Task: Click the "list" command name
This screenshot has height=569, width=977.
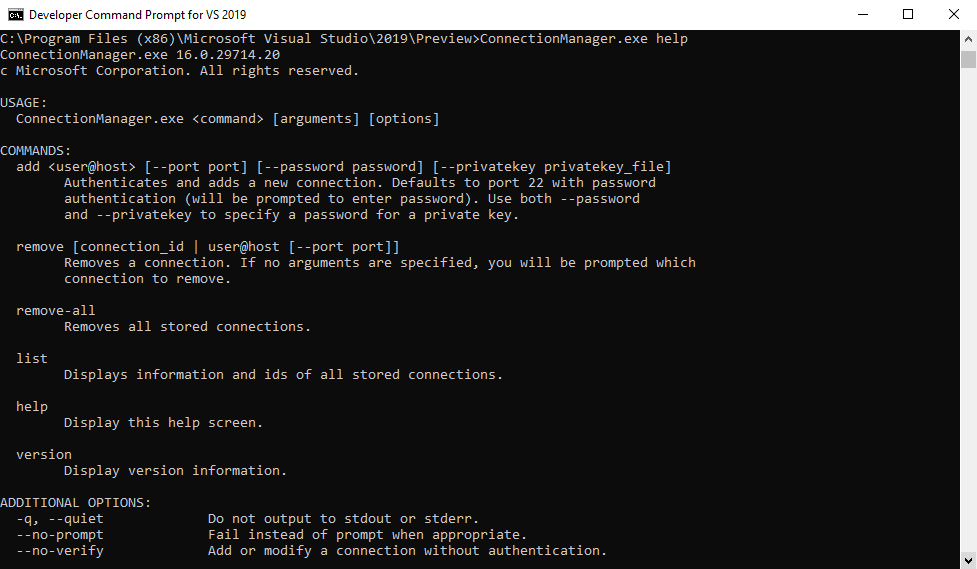Action: (32, 359)
